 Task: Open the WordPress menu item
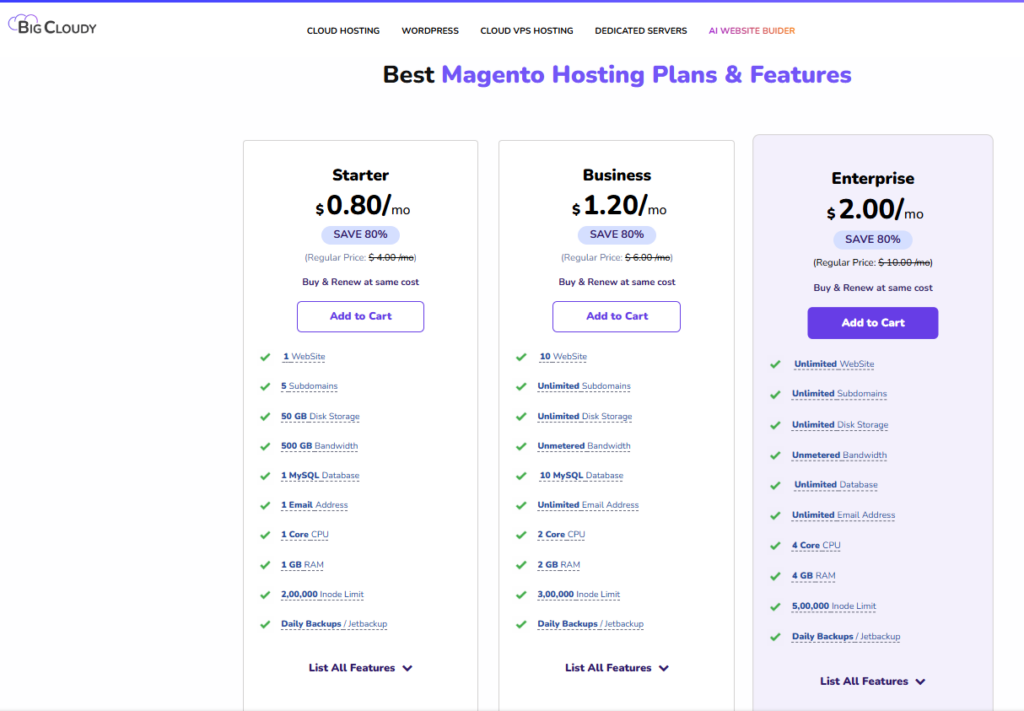click(430, 31)
